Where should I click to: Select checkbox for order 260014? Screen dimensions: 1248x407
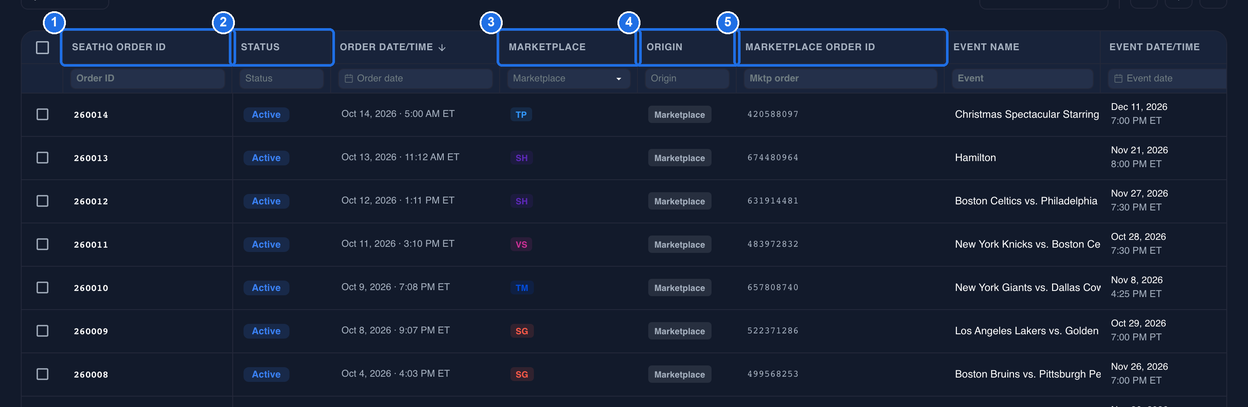pos(42,114)
